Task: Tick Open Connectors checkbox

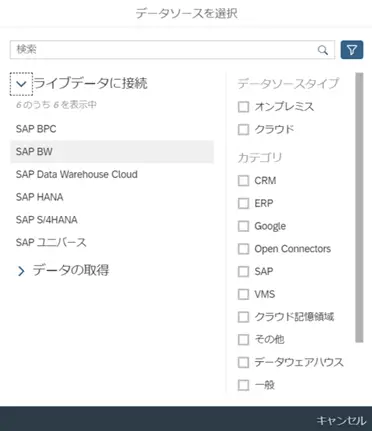Action: (243, 249)
